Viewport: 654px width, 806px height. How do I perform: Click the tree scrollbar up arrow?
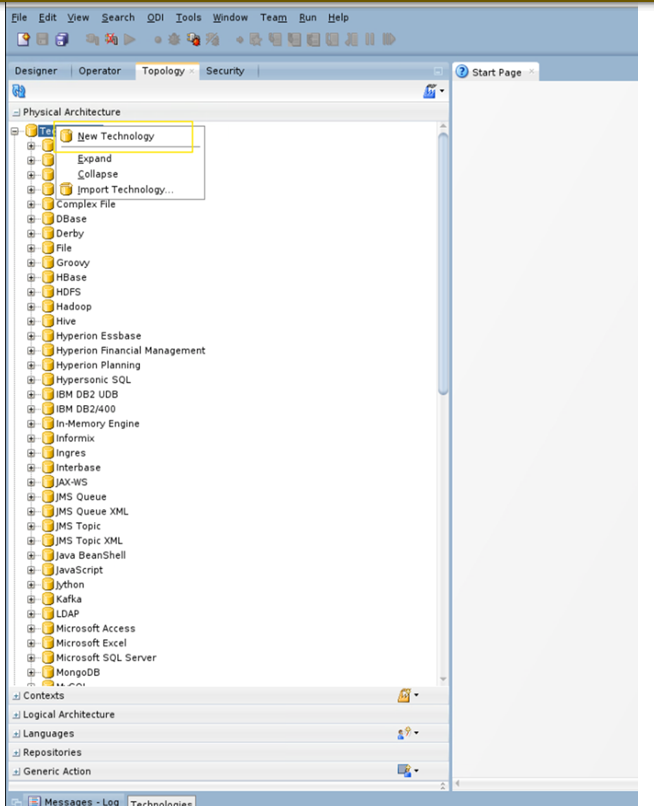[x=443, y=126]
